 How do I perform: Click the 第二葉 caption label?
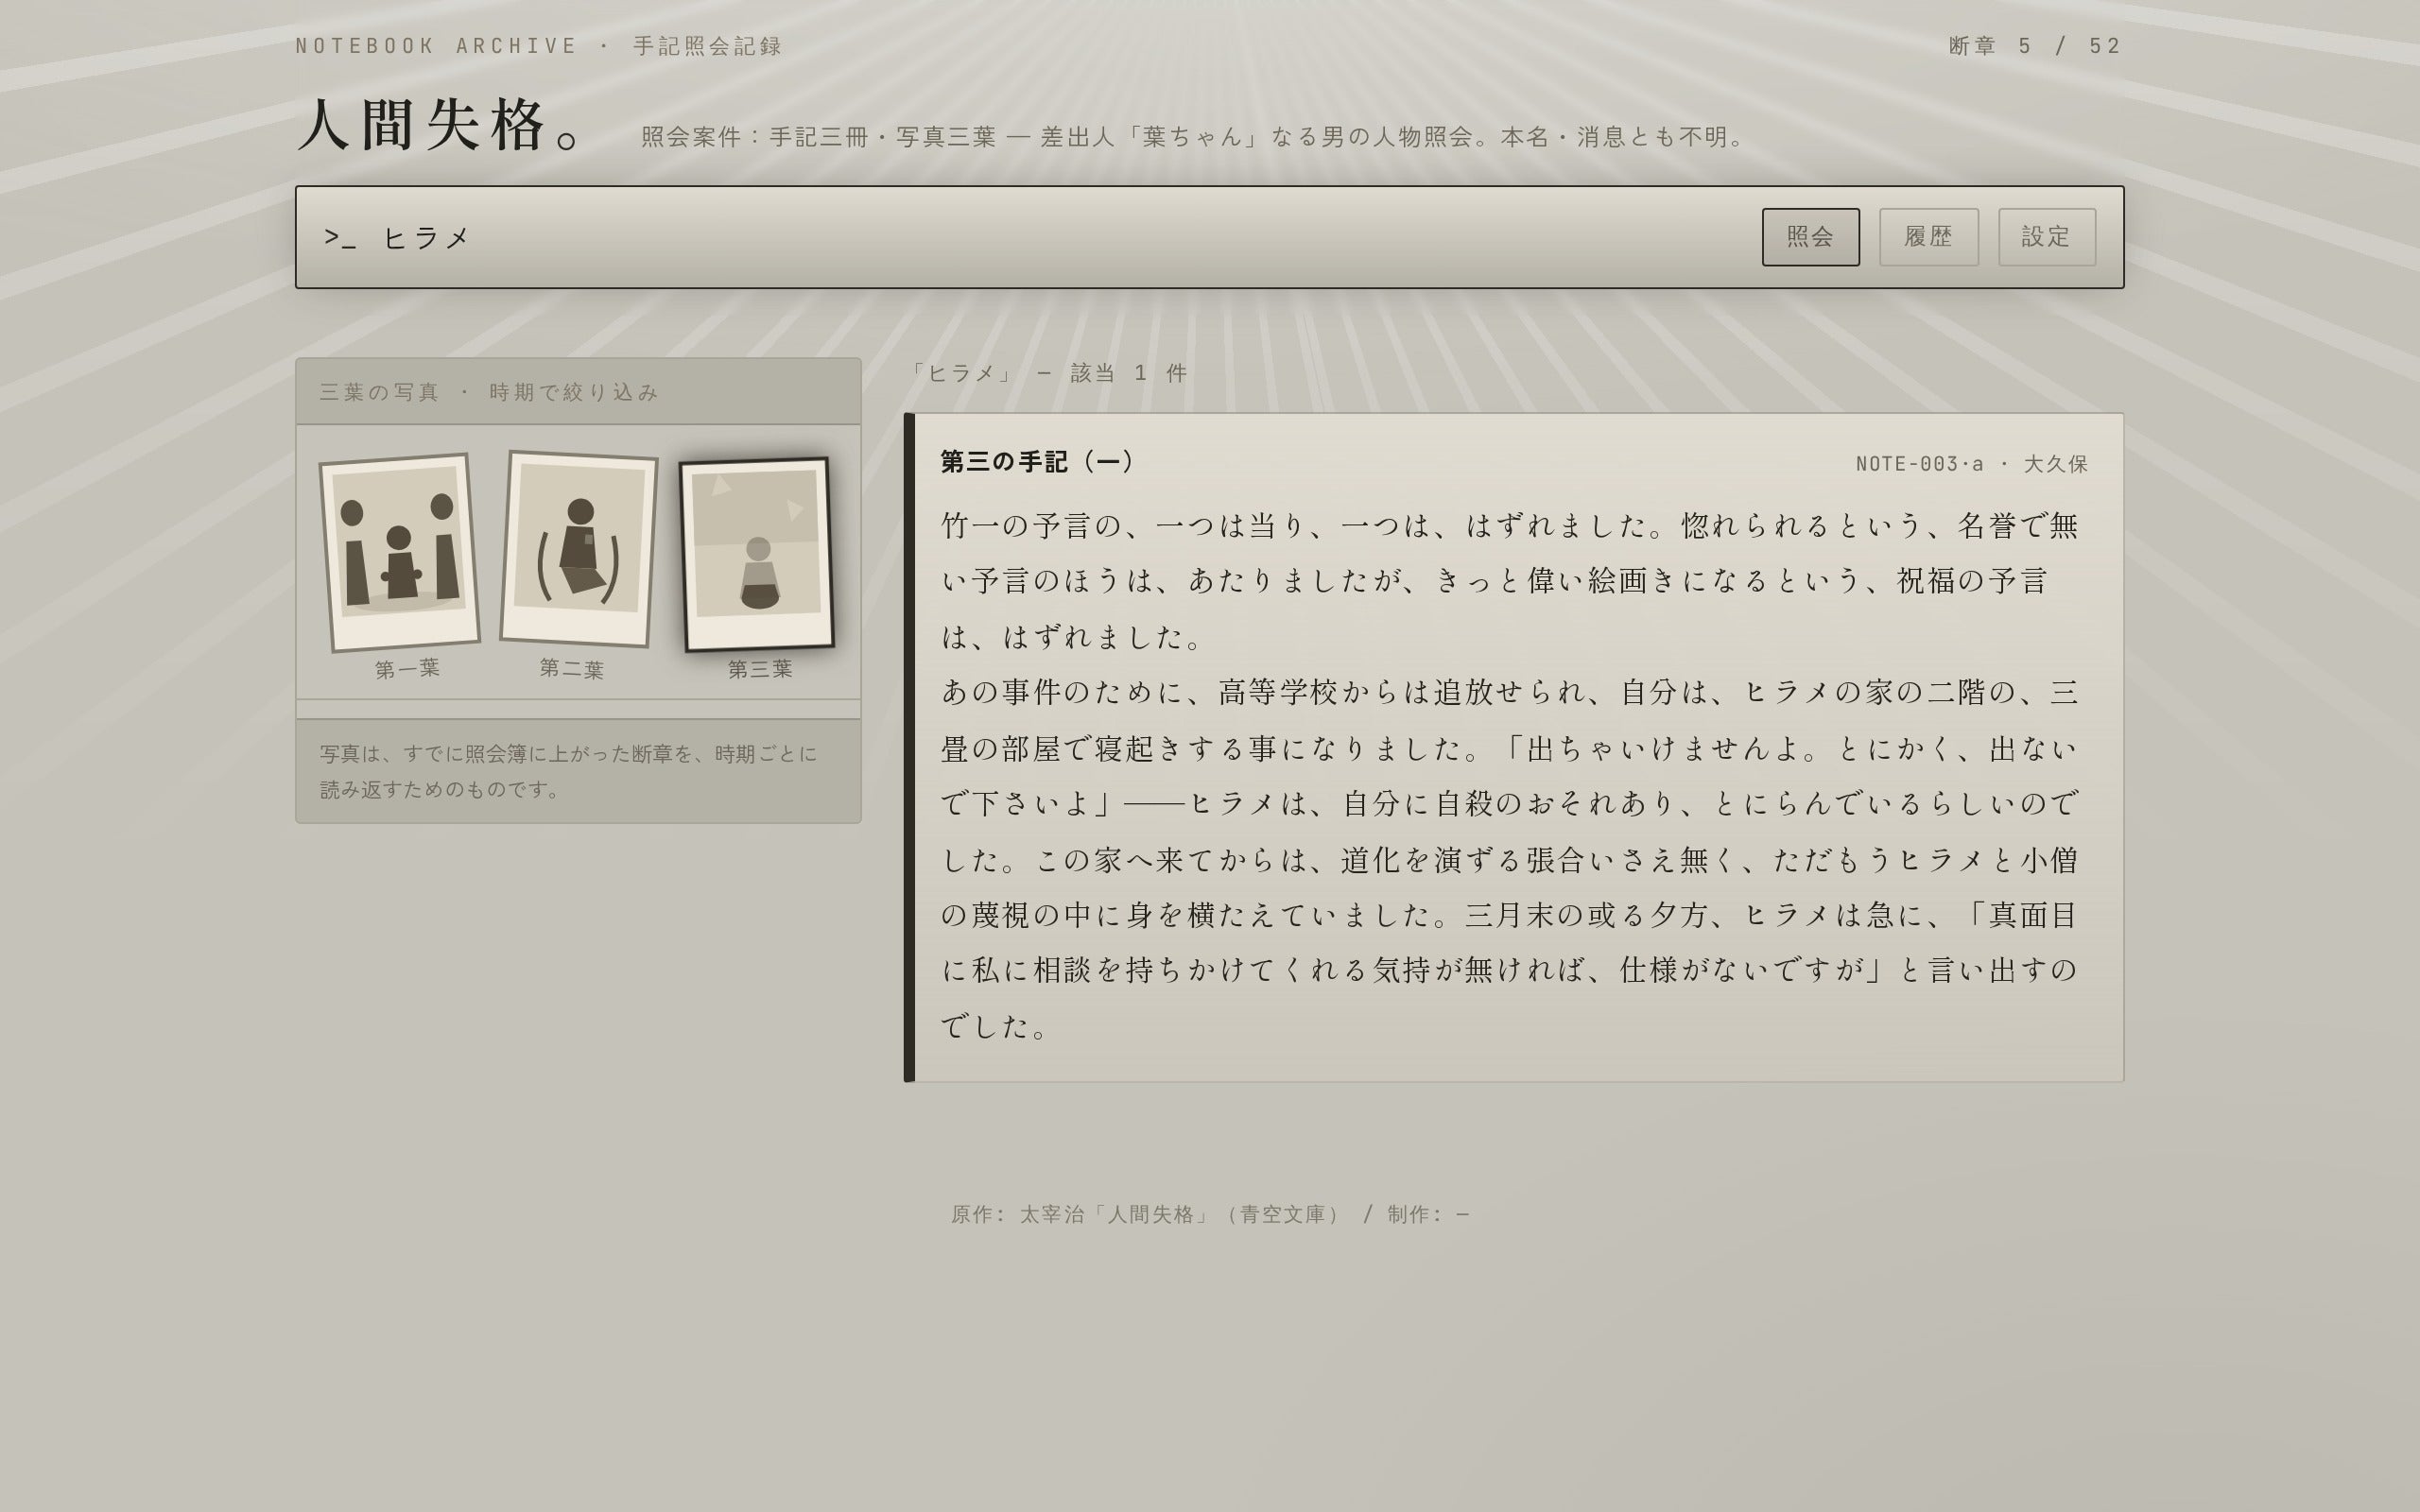coord(571,669)
